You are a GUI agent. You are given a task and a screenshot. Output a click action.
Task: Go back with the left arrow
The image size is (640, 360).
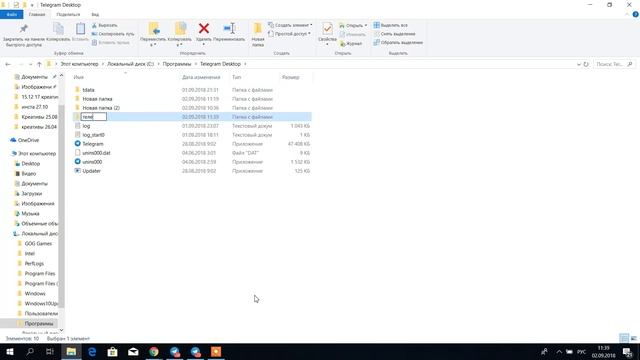click(8, 64)
